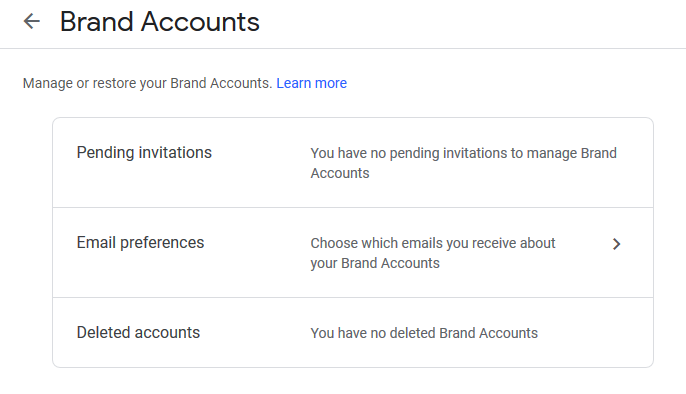
Task: Go back using the arrow icon
Action: (32, 21)
